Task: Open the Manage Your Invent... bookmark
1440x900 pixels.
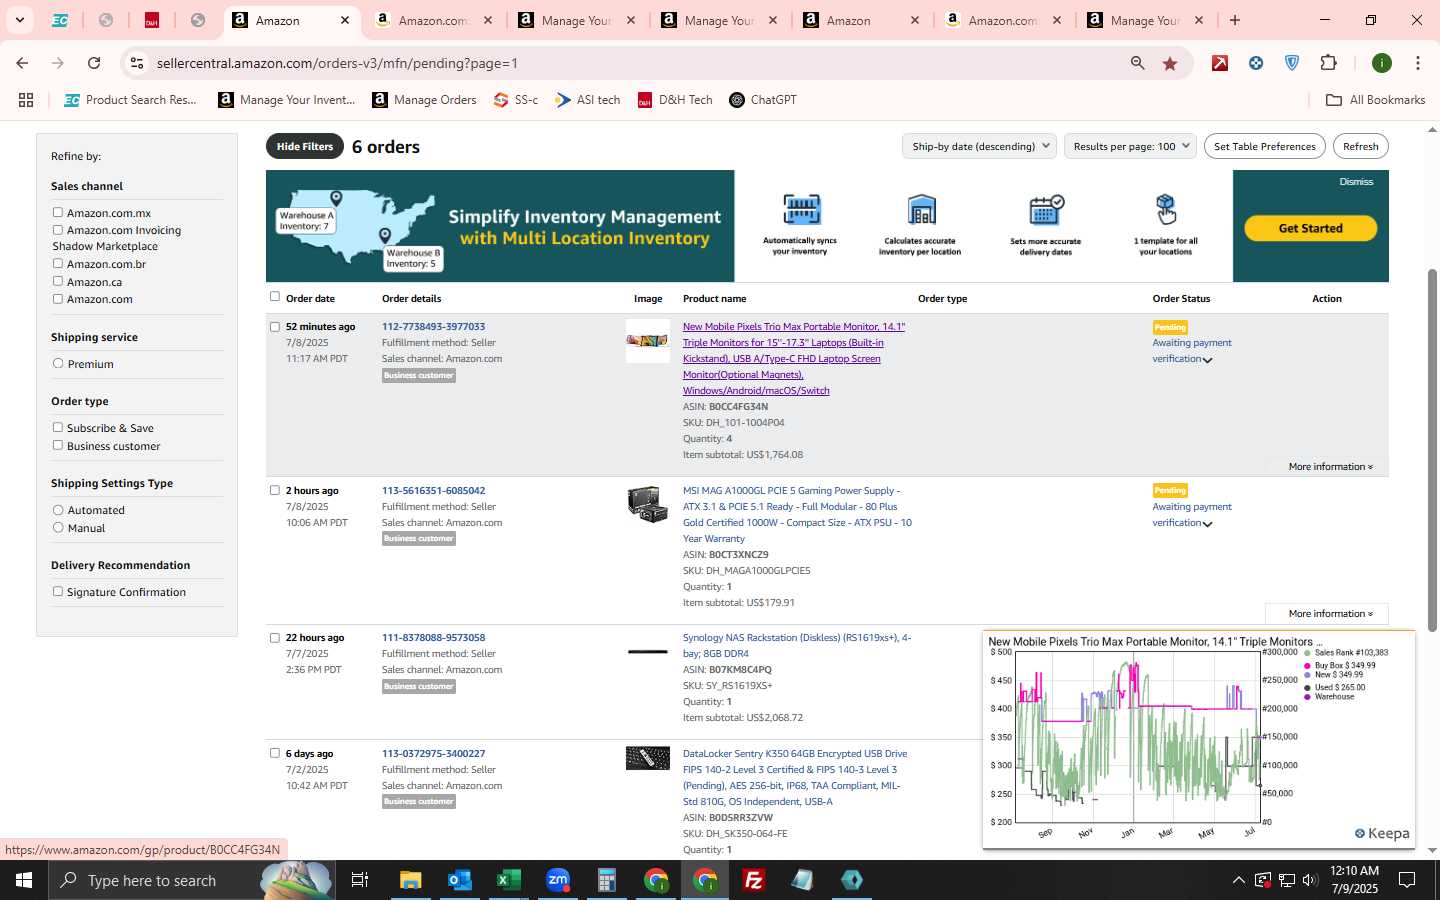Action: point(286,100)
